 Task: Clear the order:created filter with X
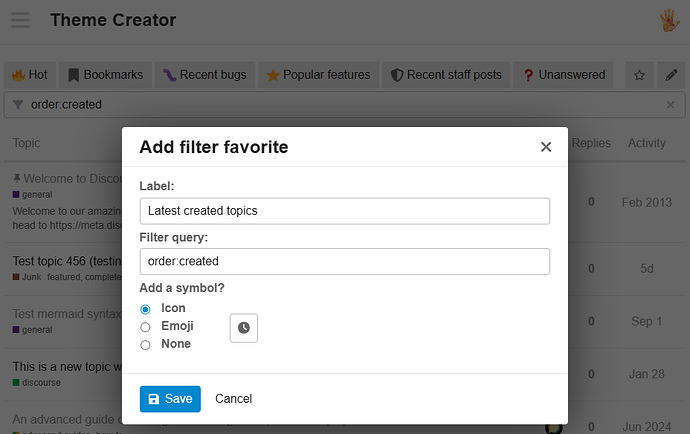670,105
